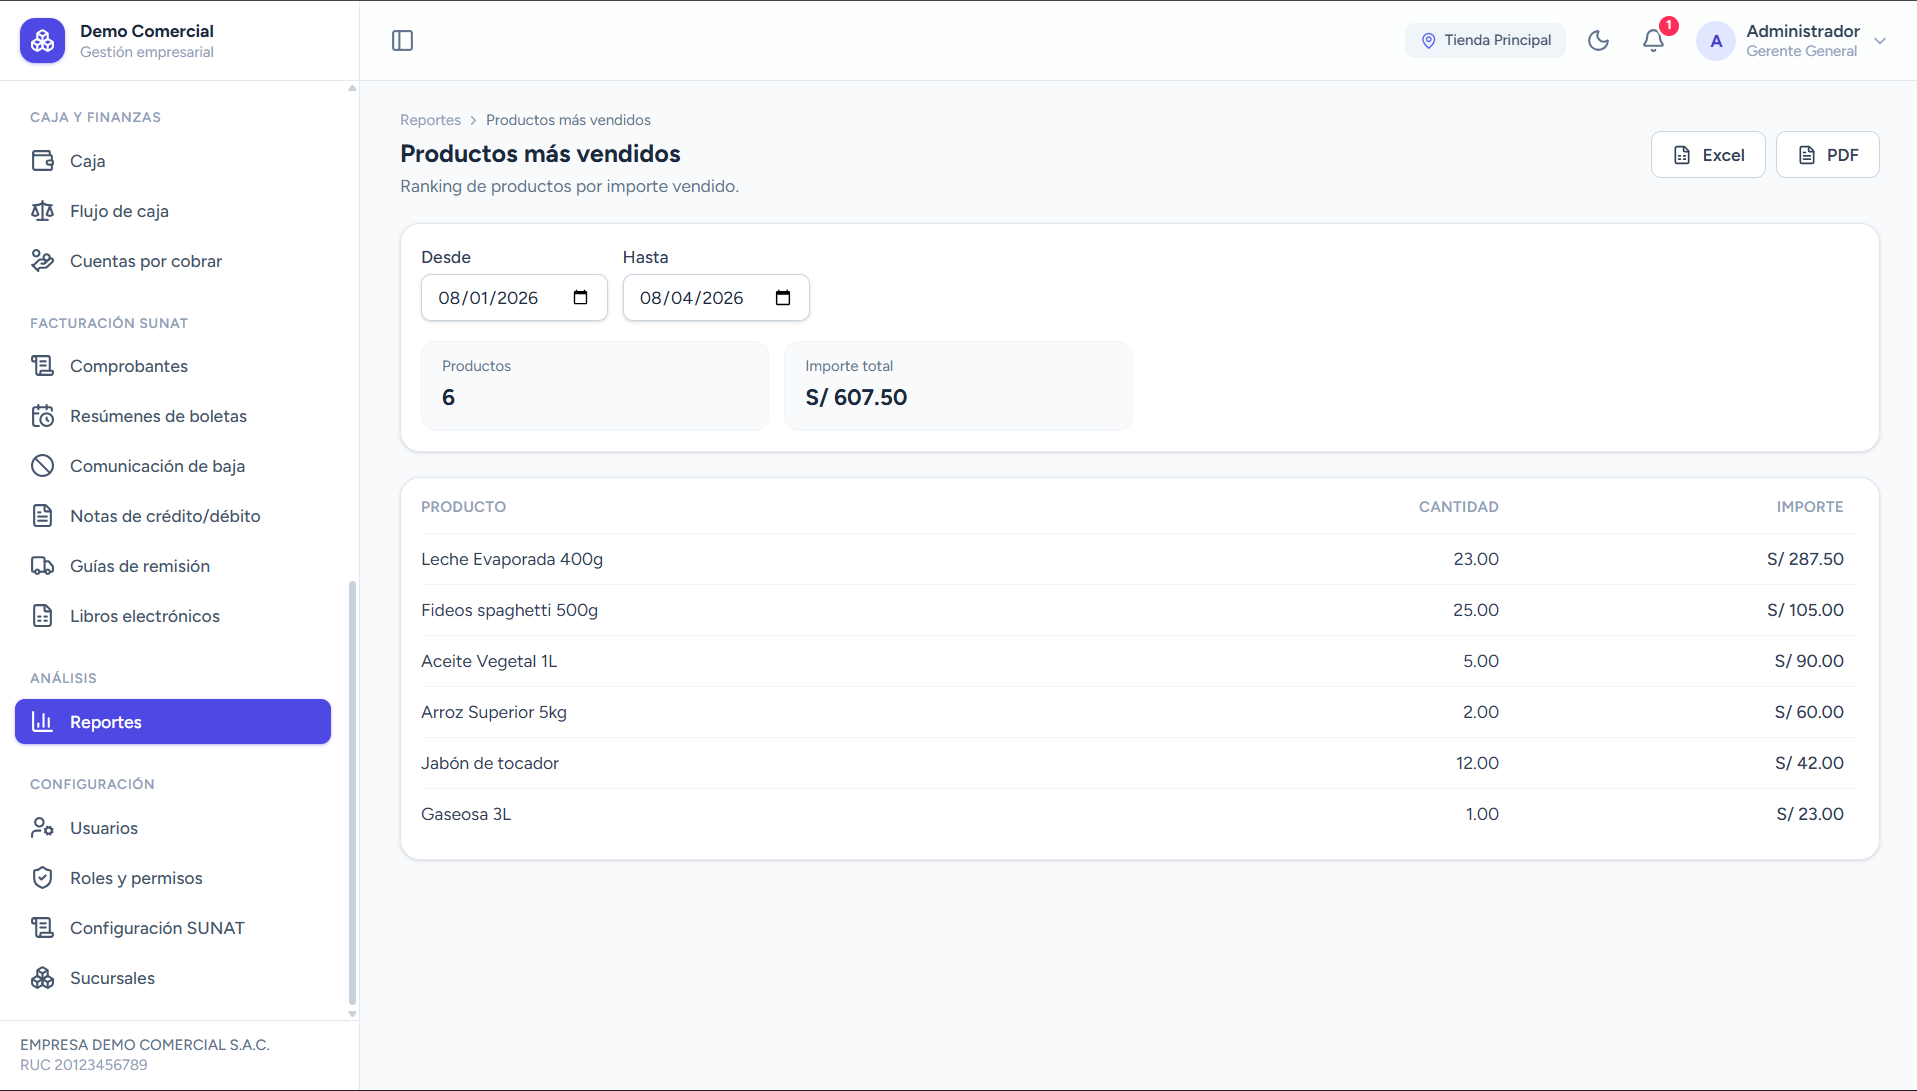Click the Jabón de tocador product
This screenshot has width=1917, height=1091.
490,763
